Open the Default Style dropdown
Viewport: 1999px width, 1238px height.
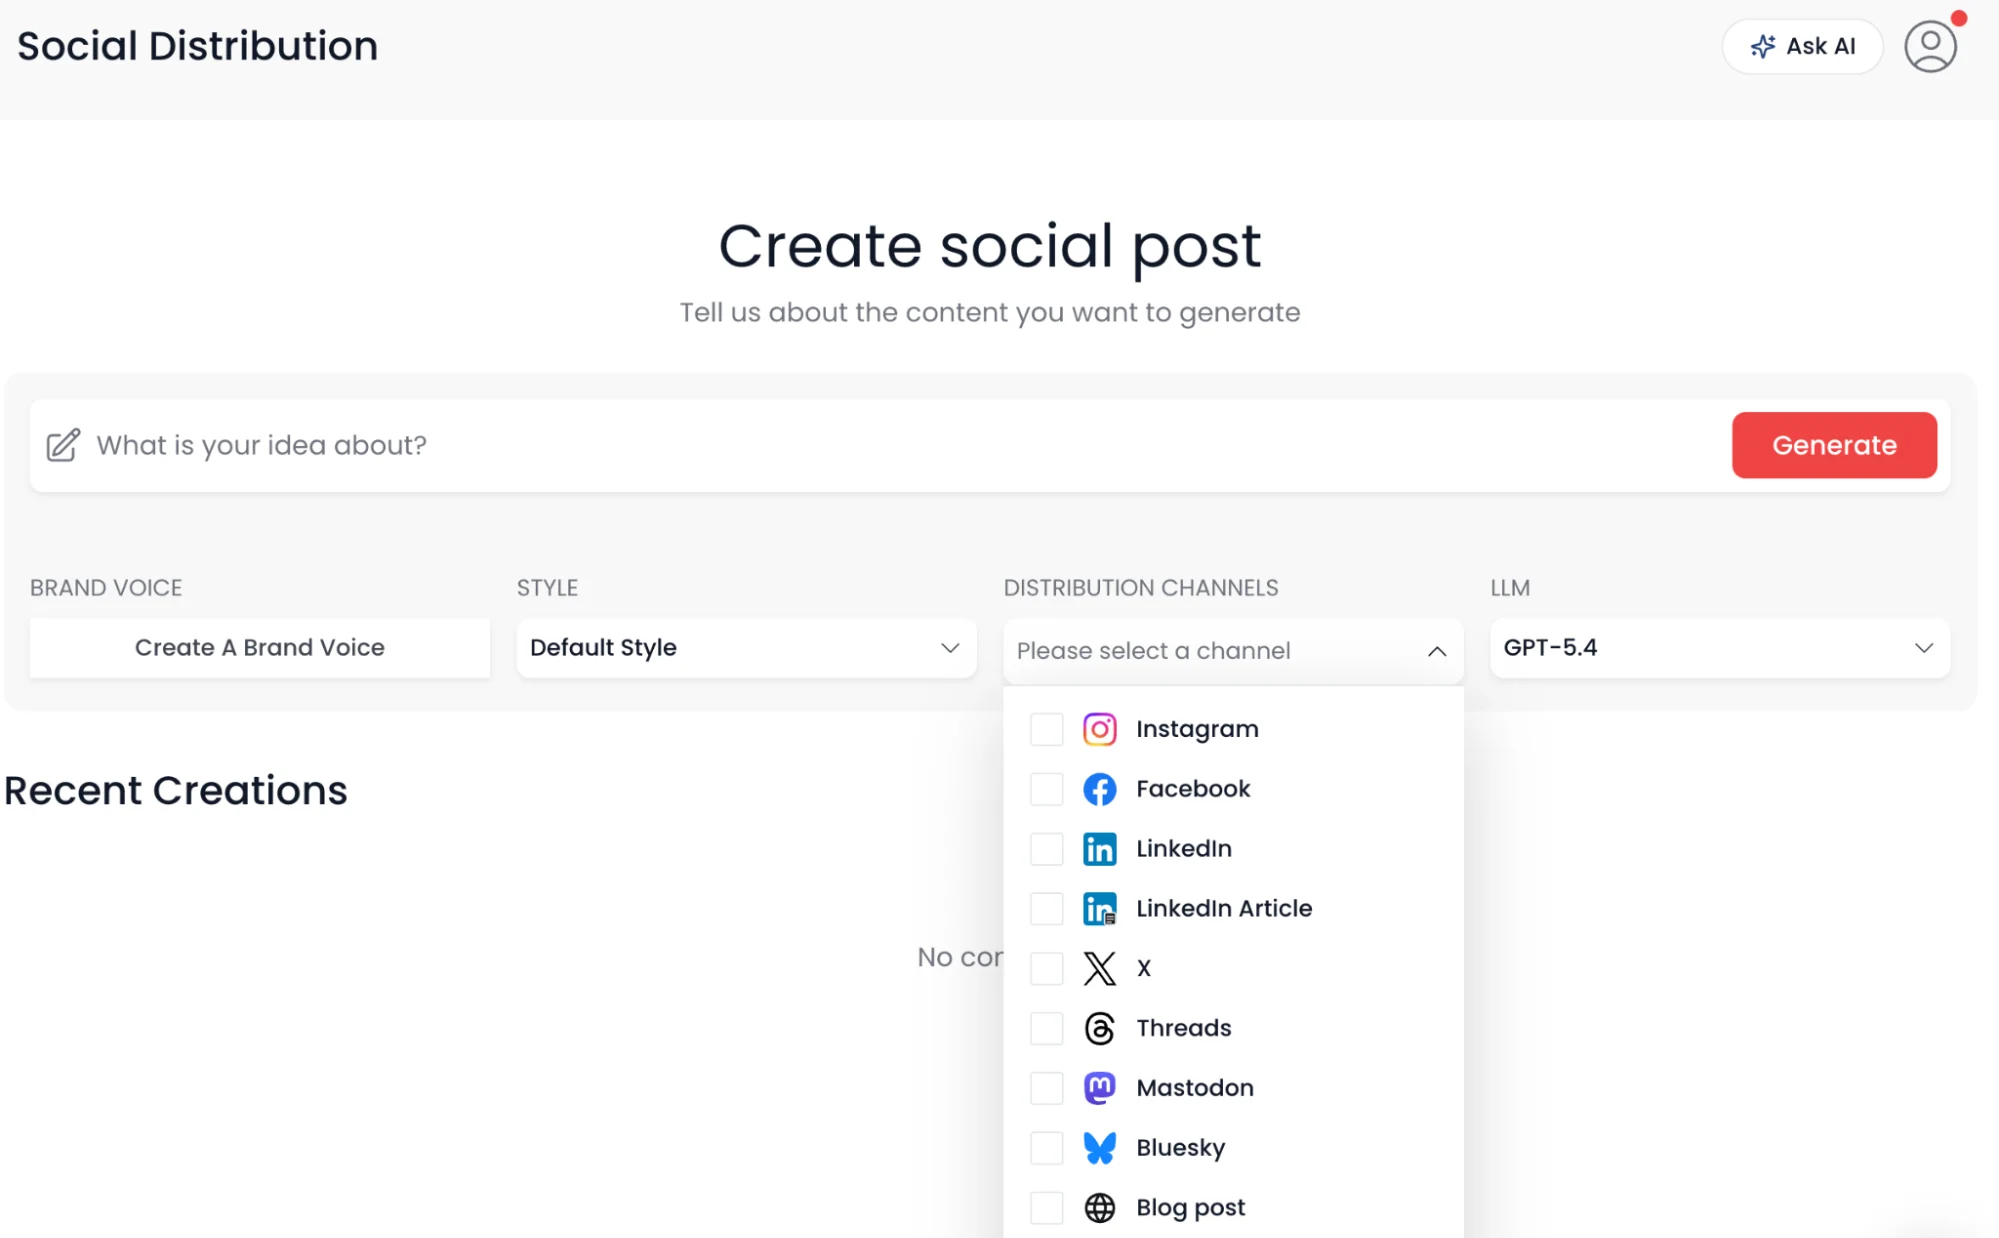pyautogui.click(x=746, y=648)
